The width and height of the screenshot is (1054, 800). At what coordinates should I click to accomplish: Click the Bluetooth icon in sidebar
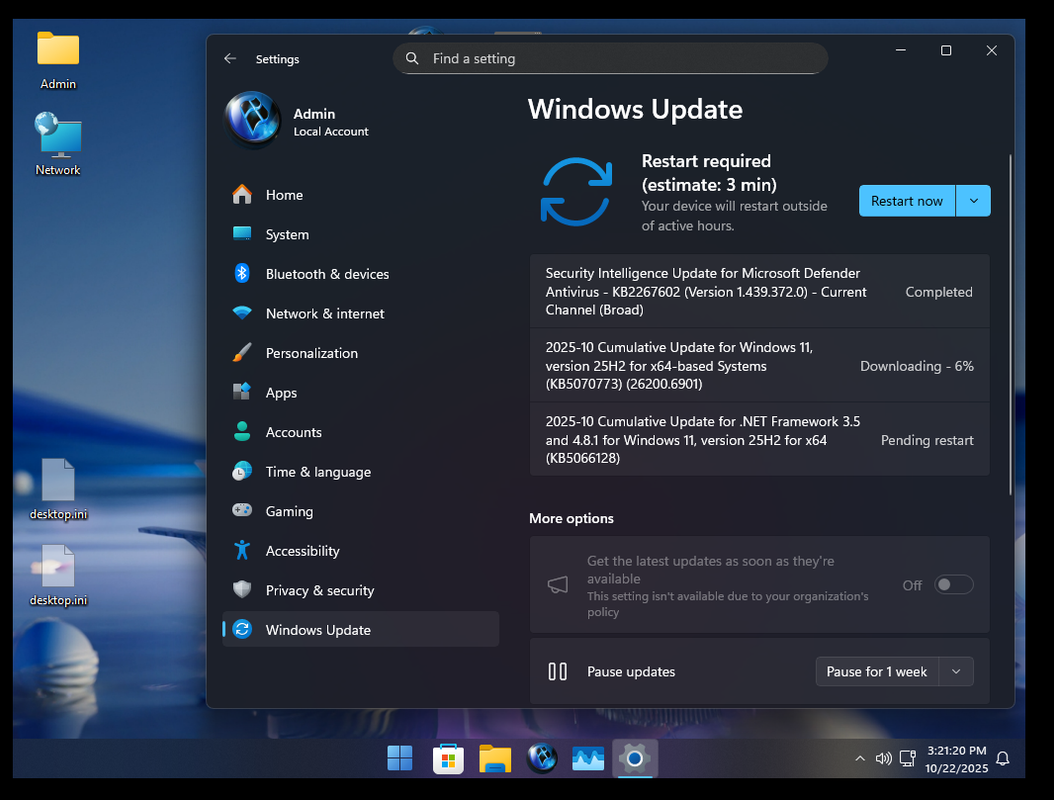242,273
